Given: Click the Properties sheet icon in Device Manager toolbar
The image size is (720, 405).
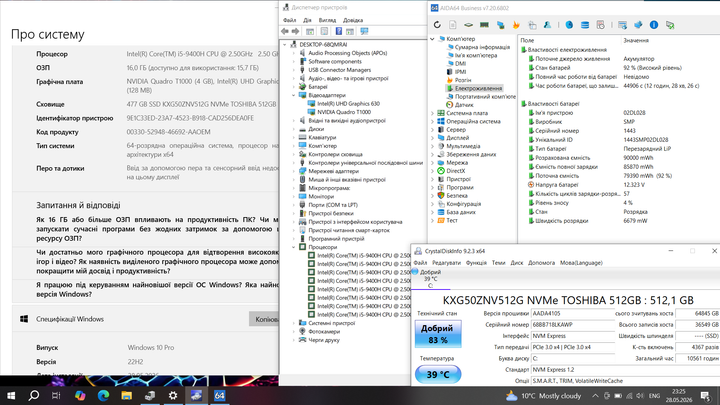Looking at the screenshot, I should tap(324, 31).
